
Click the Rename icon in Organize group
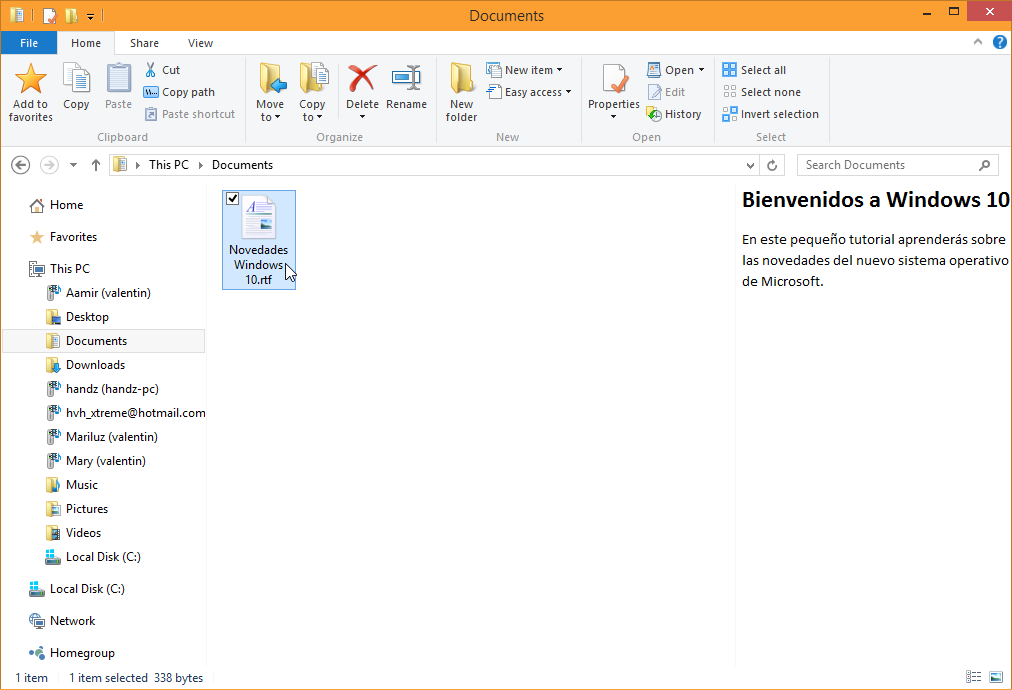(406, 79)
